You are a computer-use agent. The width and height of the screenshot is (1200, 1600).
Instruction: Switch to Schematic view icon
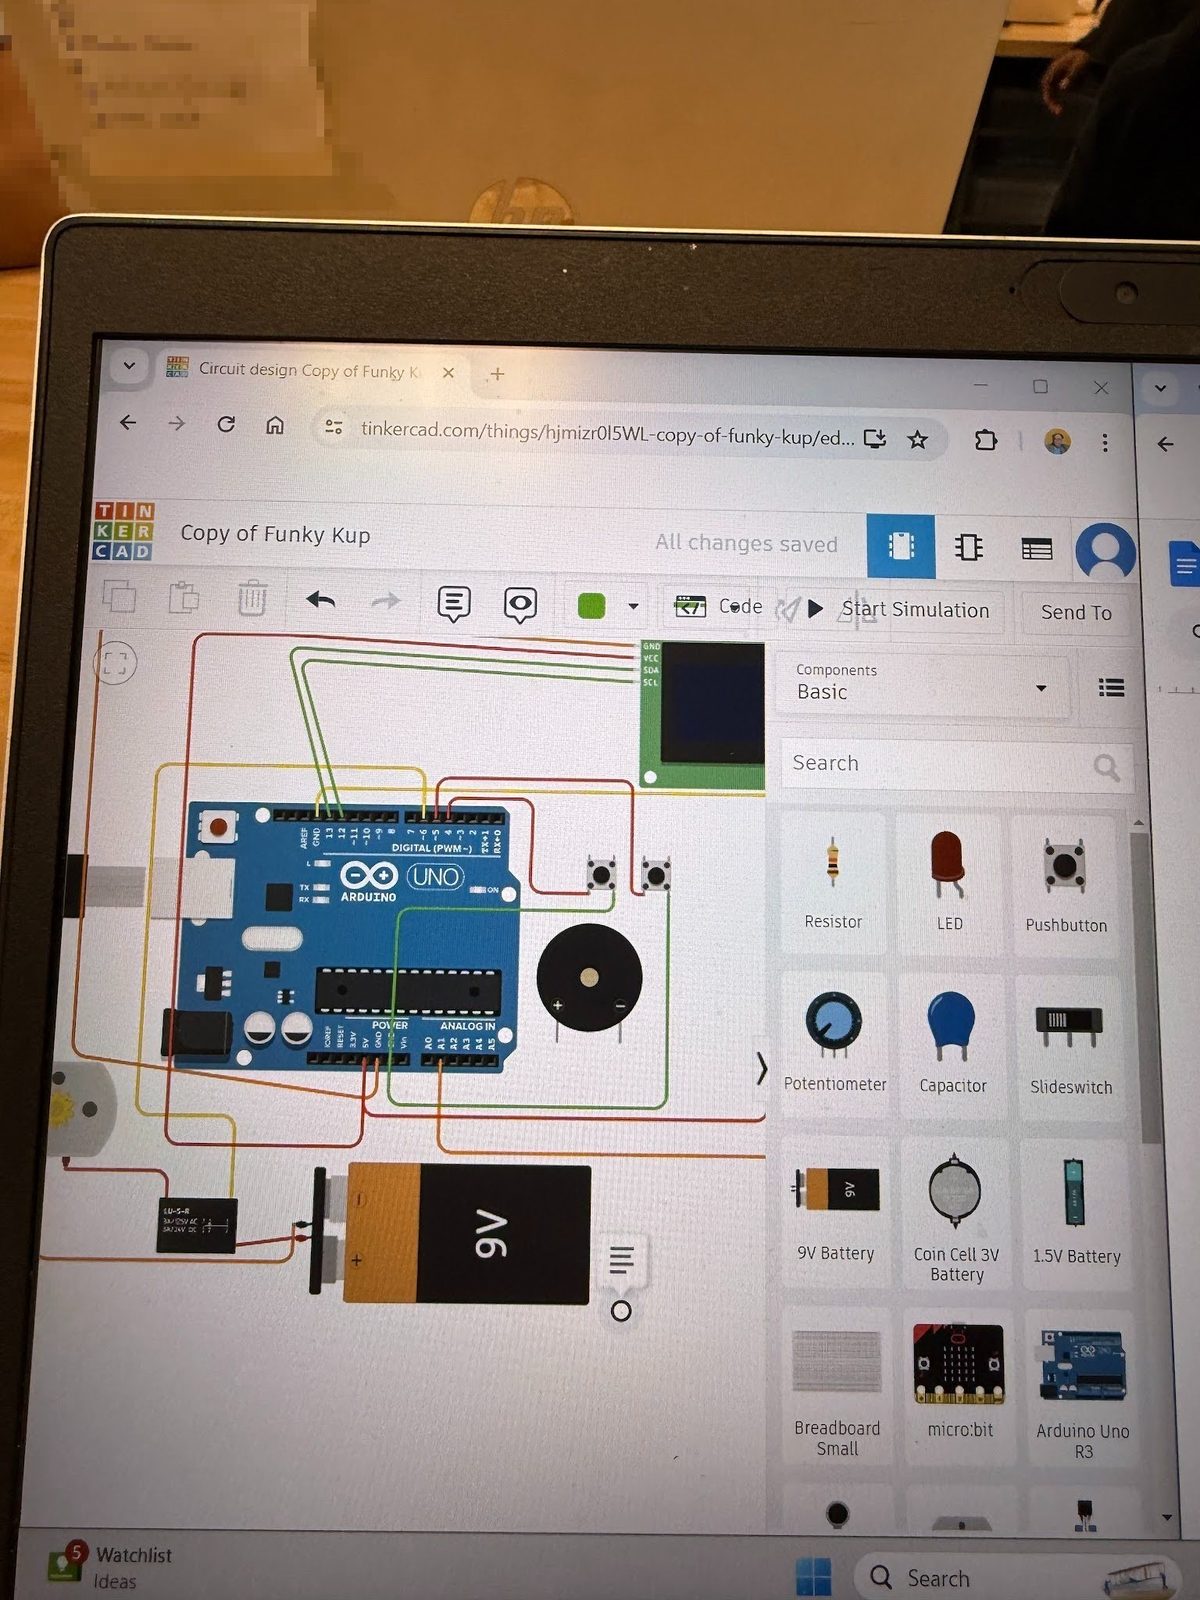pyautogui.click(x=968, y=547)
